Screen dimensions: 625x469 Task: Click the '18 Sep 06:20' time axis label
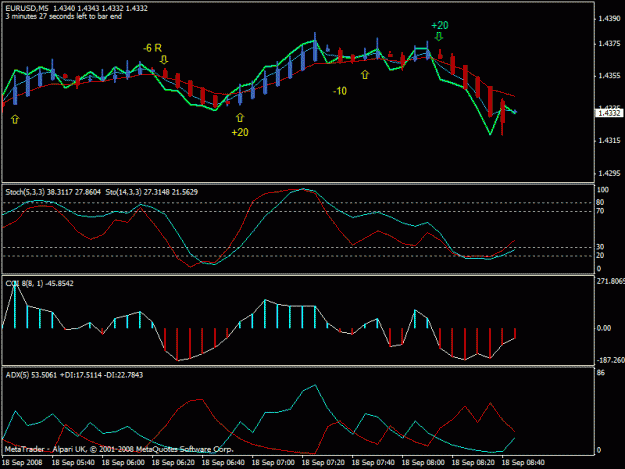[x=173, y=463]
